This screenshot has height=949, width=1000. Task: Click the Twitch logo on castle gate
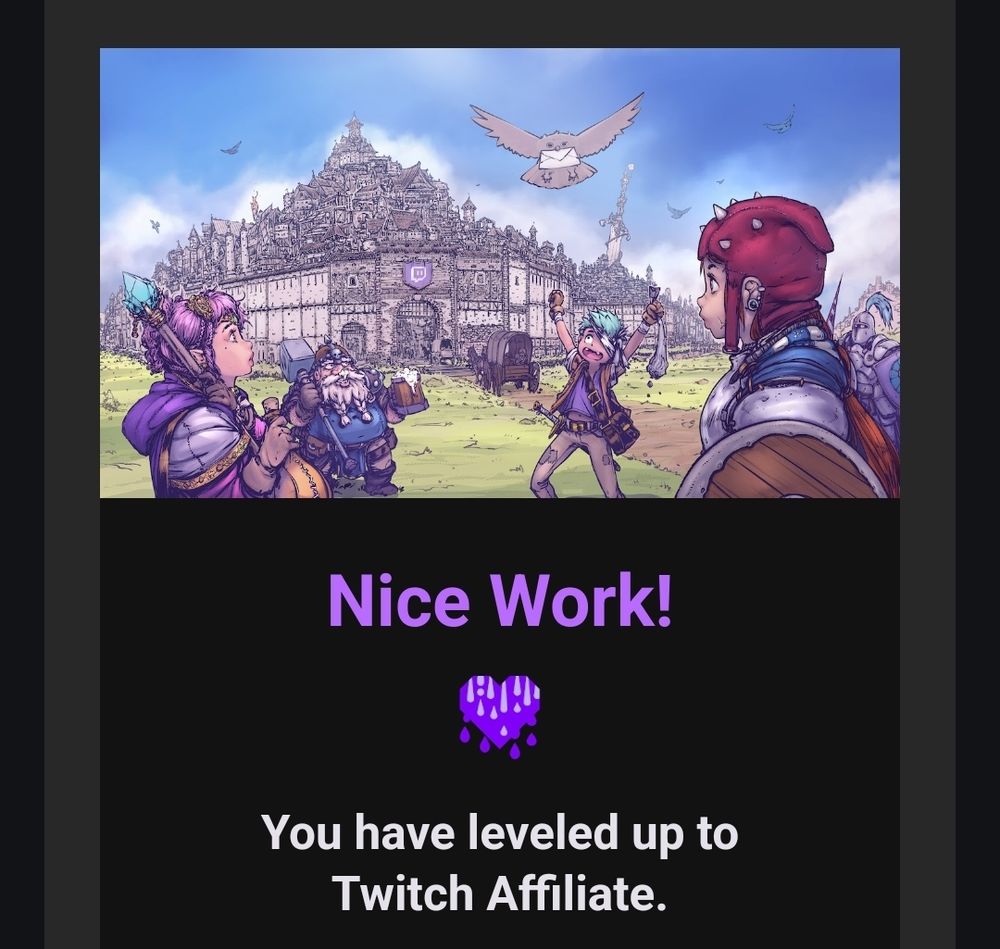tap(418, 274)
